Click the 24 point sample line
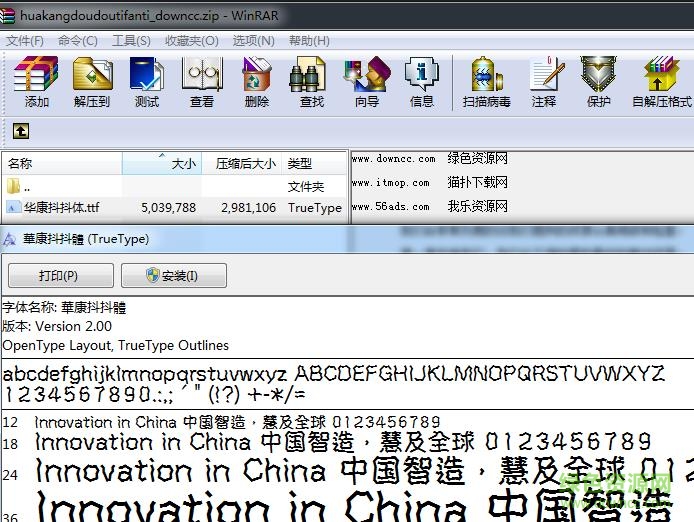694x522 pixels. 364,471
